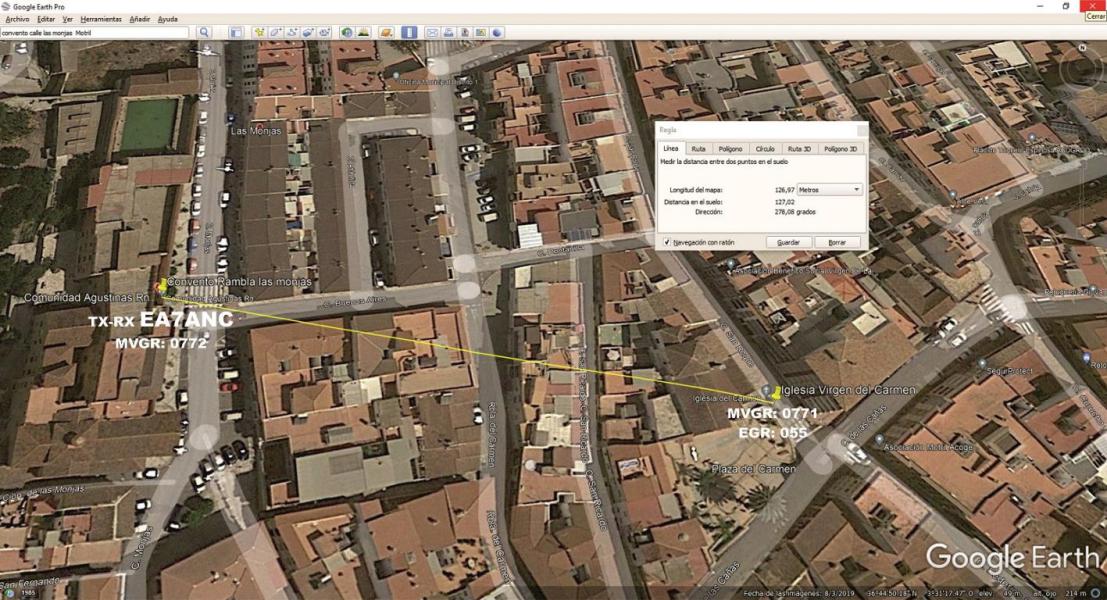
Task: Toggle the sidebar panel visibility
Action: 237,32
